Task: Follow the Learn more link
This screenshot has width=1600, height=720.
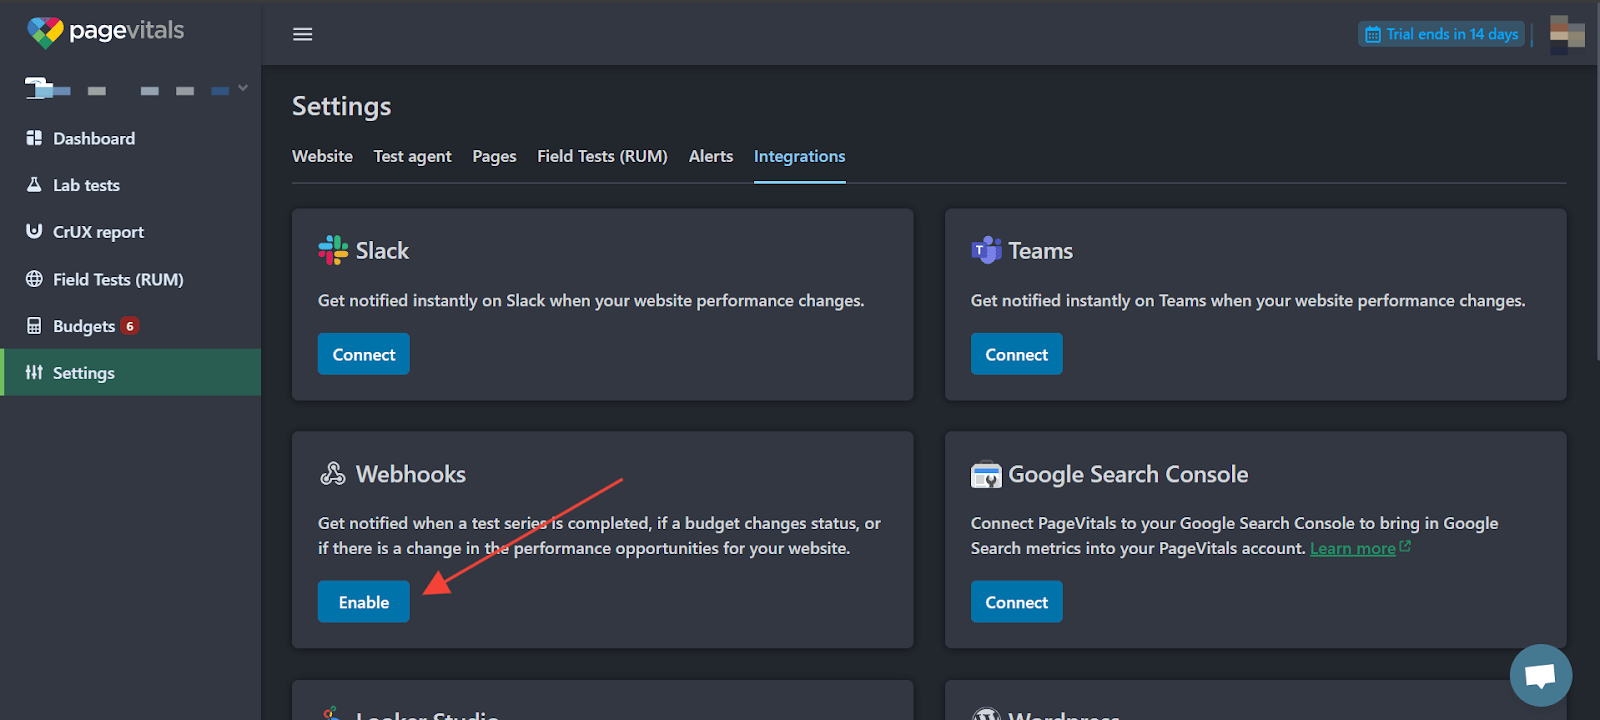Action: coord(1352,548)
